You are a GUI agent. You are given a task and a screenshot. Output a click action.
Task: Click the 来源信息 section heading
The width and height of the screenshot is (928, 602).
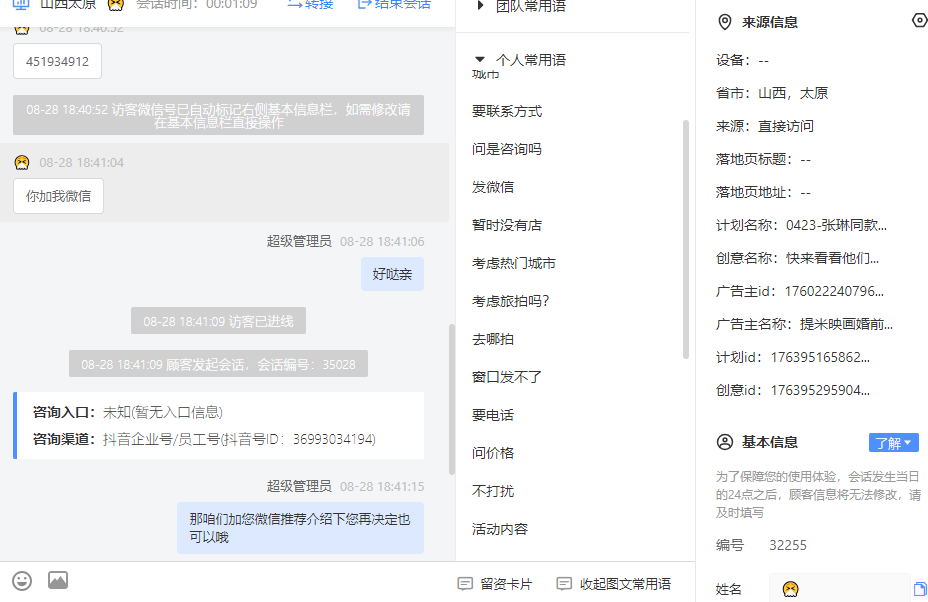tap(770, 22)
